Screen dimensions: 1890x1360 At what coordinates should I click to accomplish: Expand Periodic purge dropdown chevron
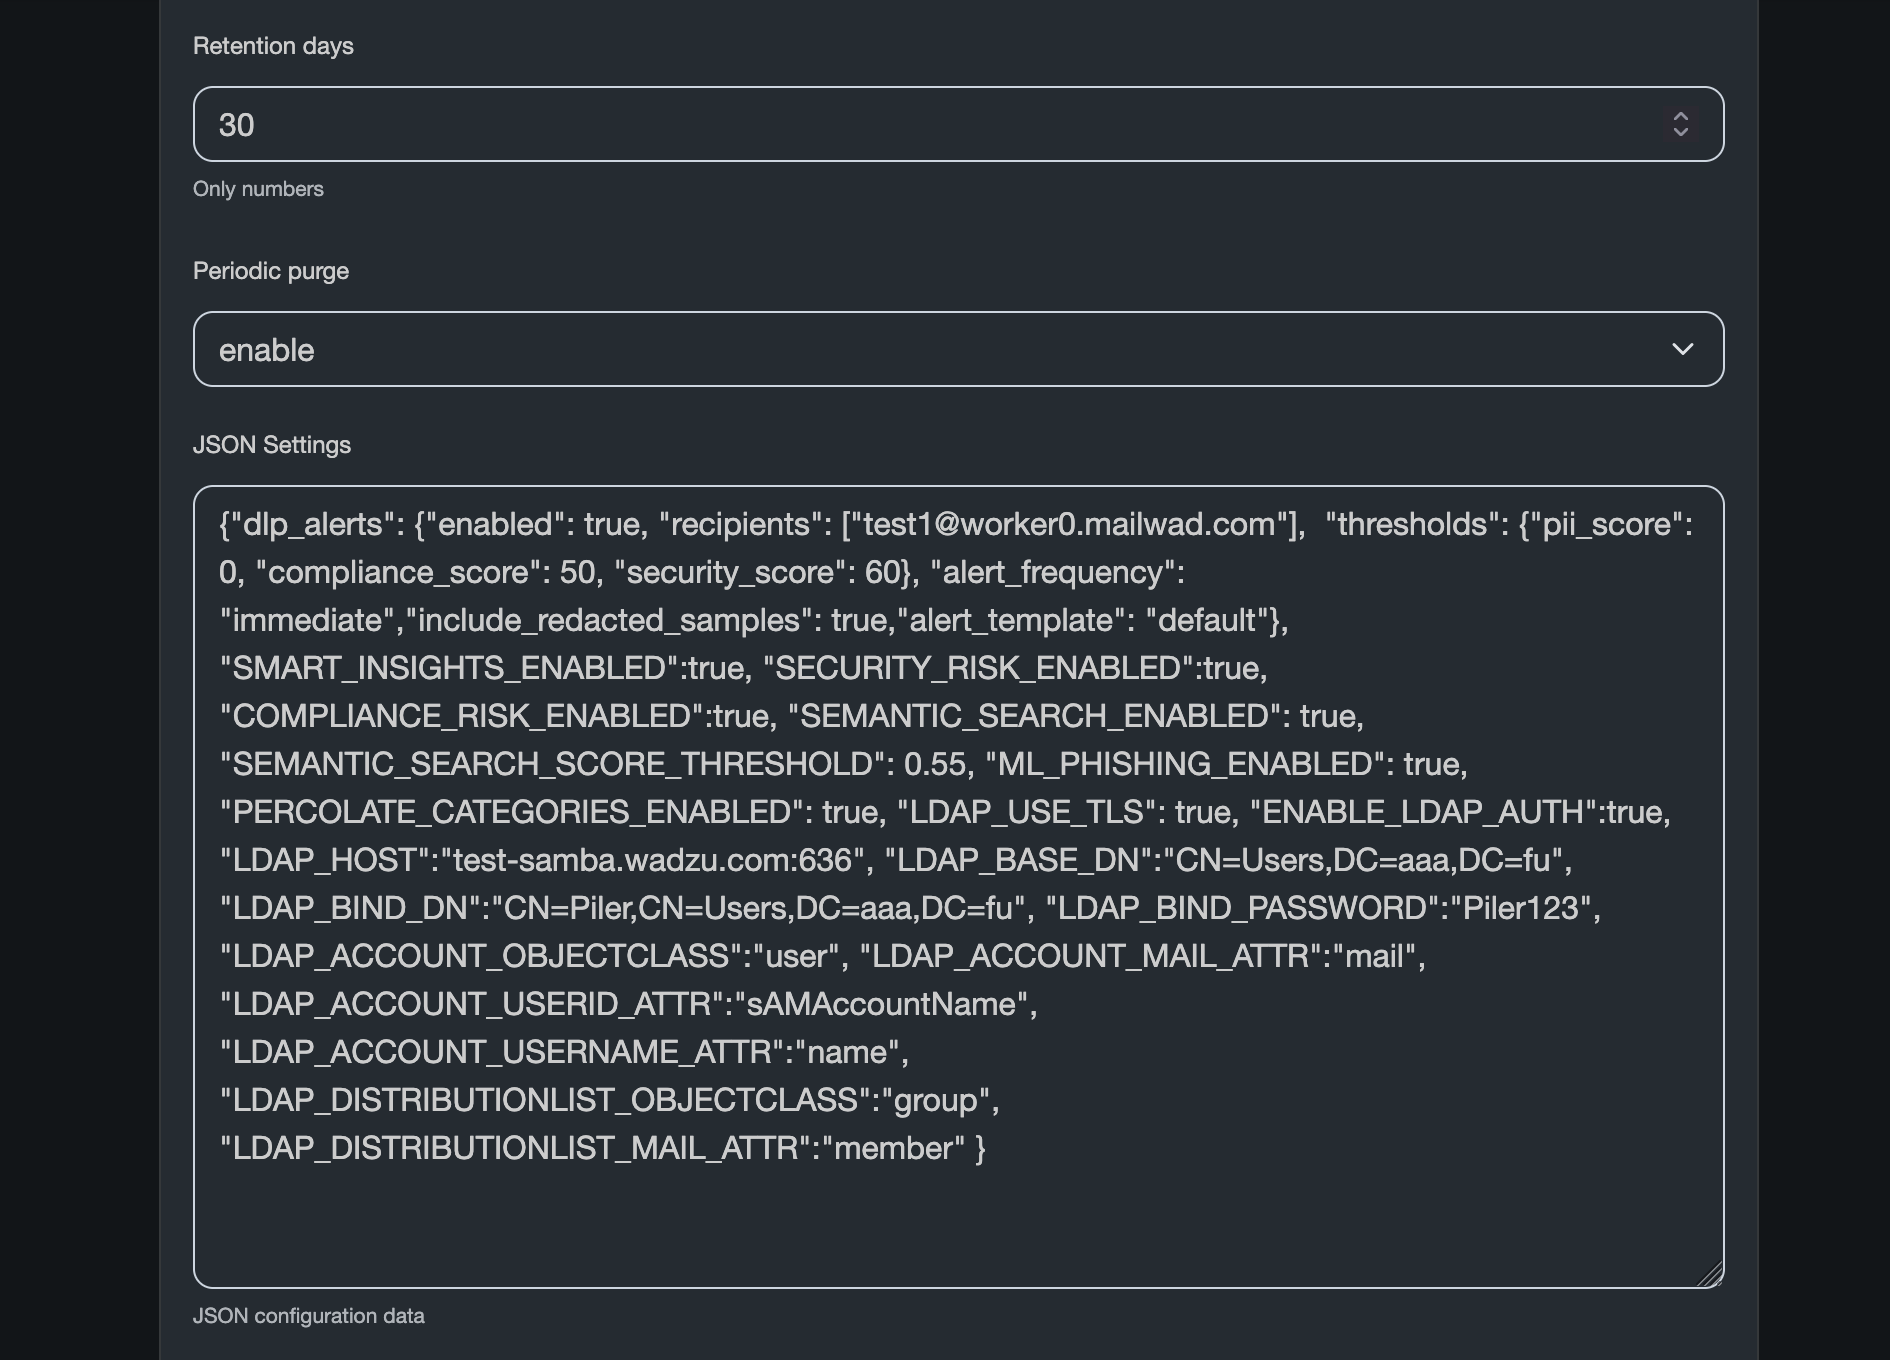[x=1682, y=349]
